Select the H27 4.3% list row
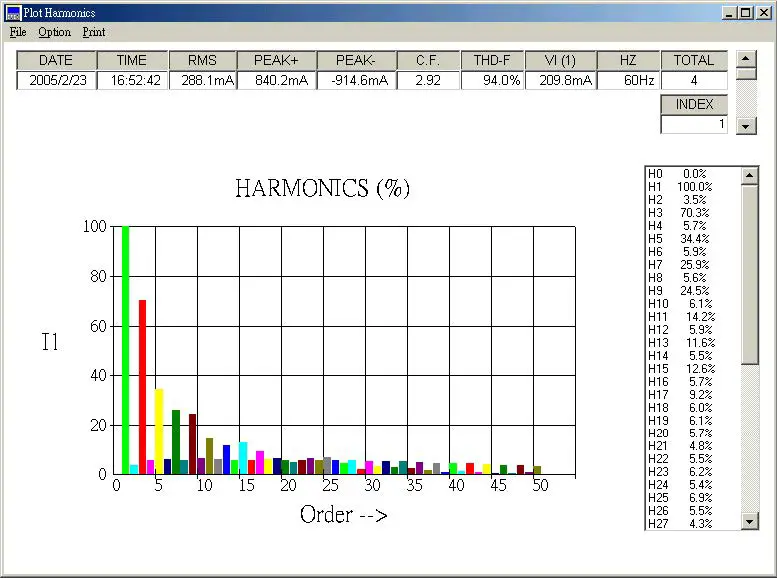This screenshot has height=578, width=777. coord(693,523)
